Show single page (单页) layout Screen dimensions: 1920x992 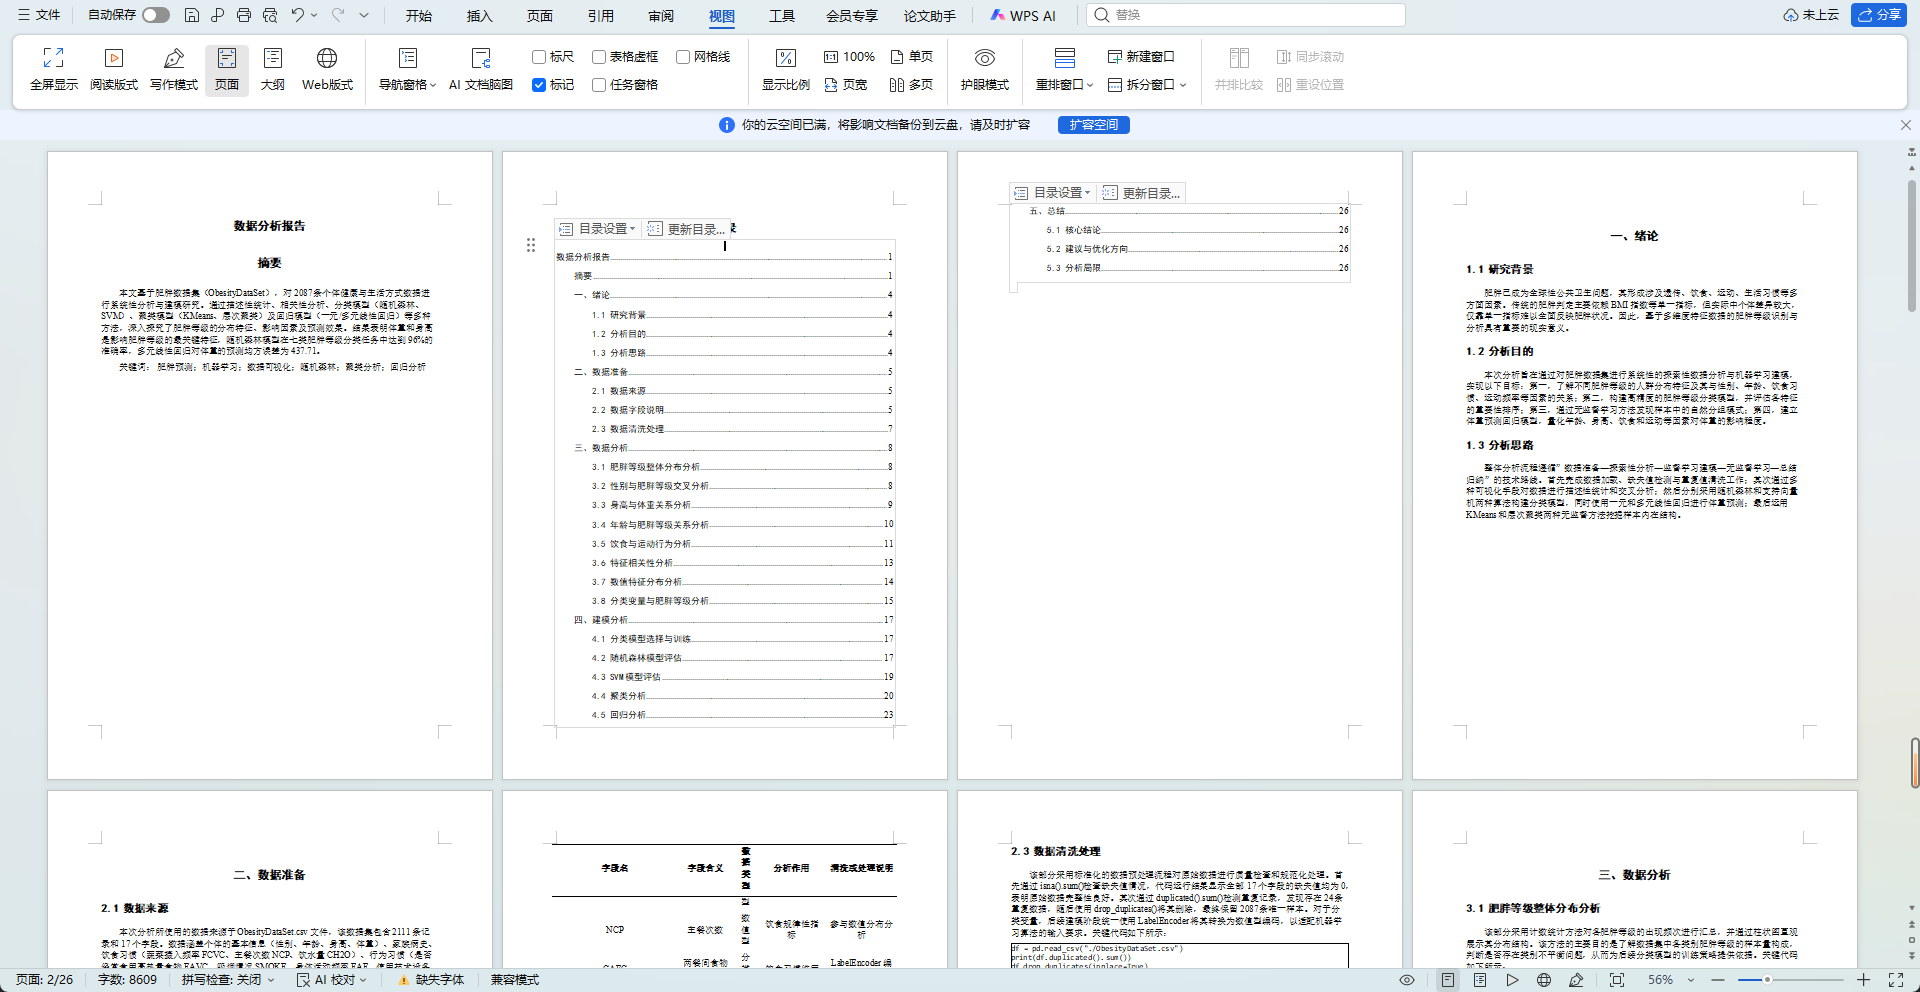click(x=912, y=57)
